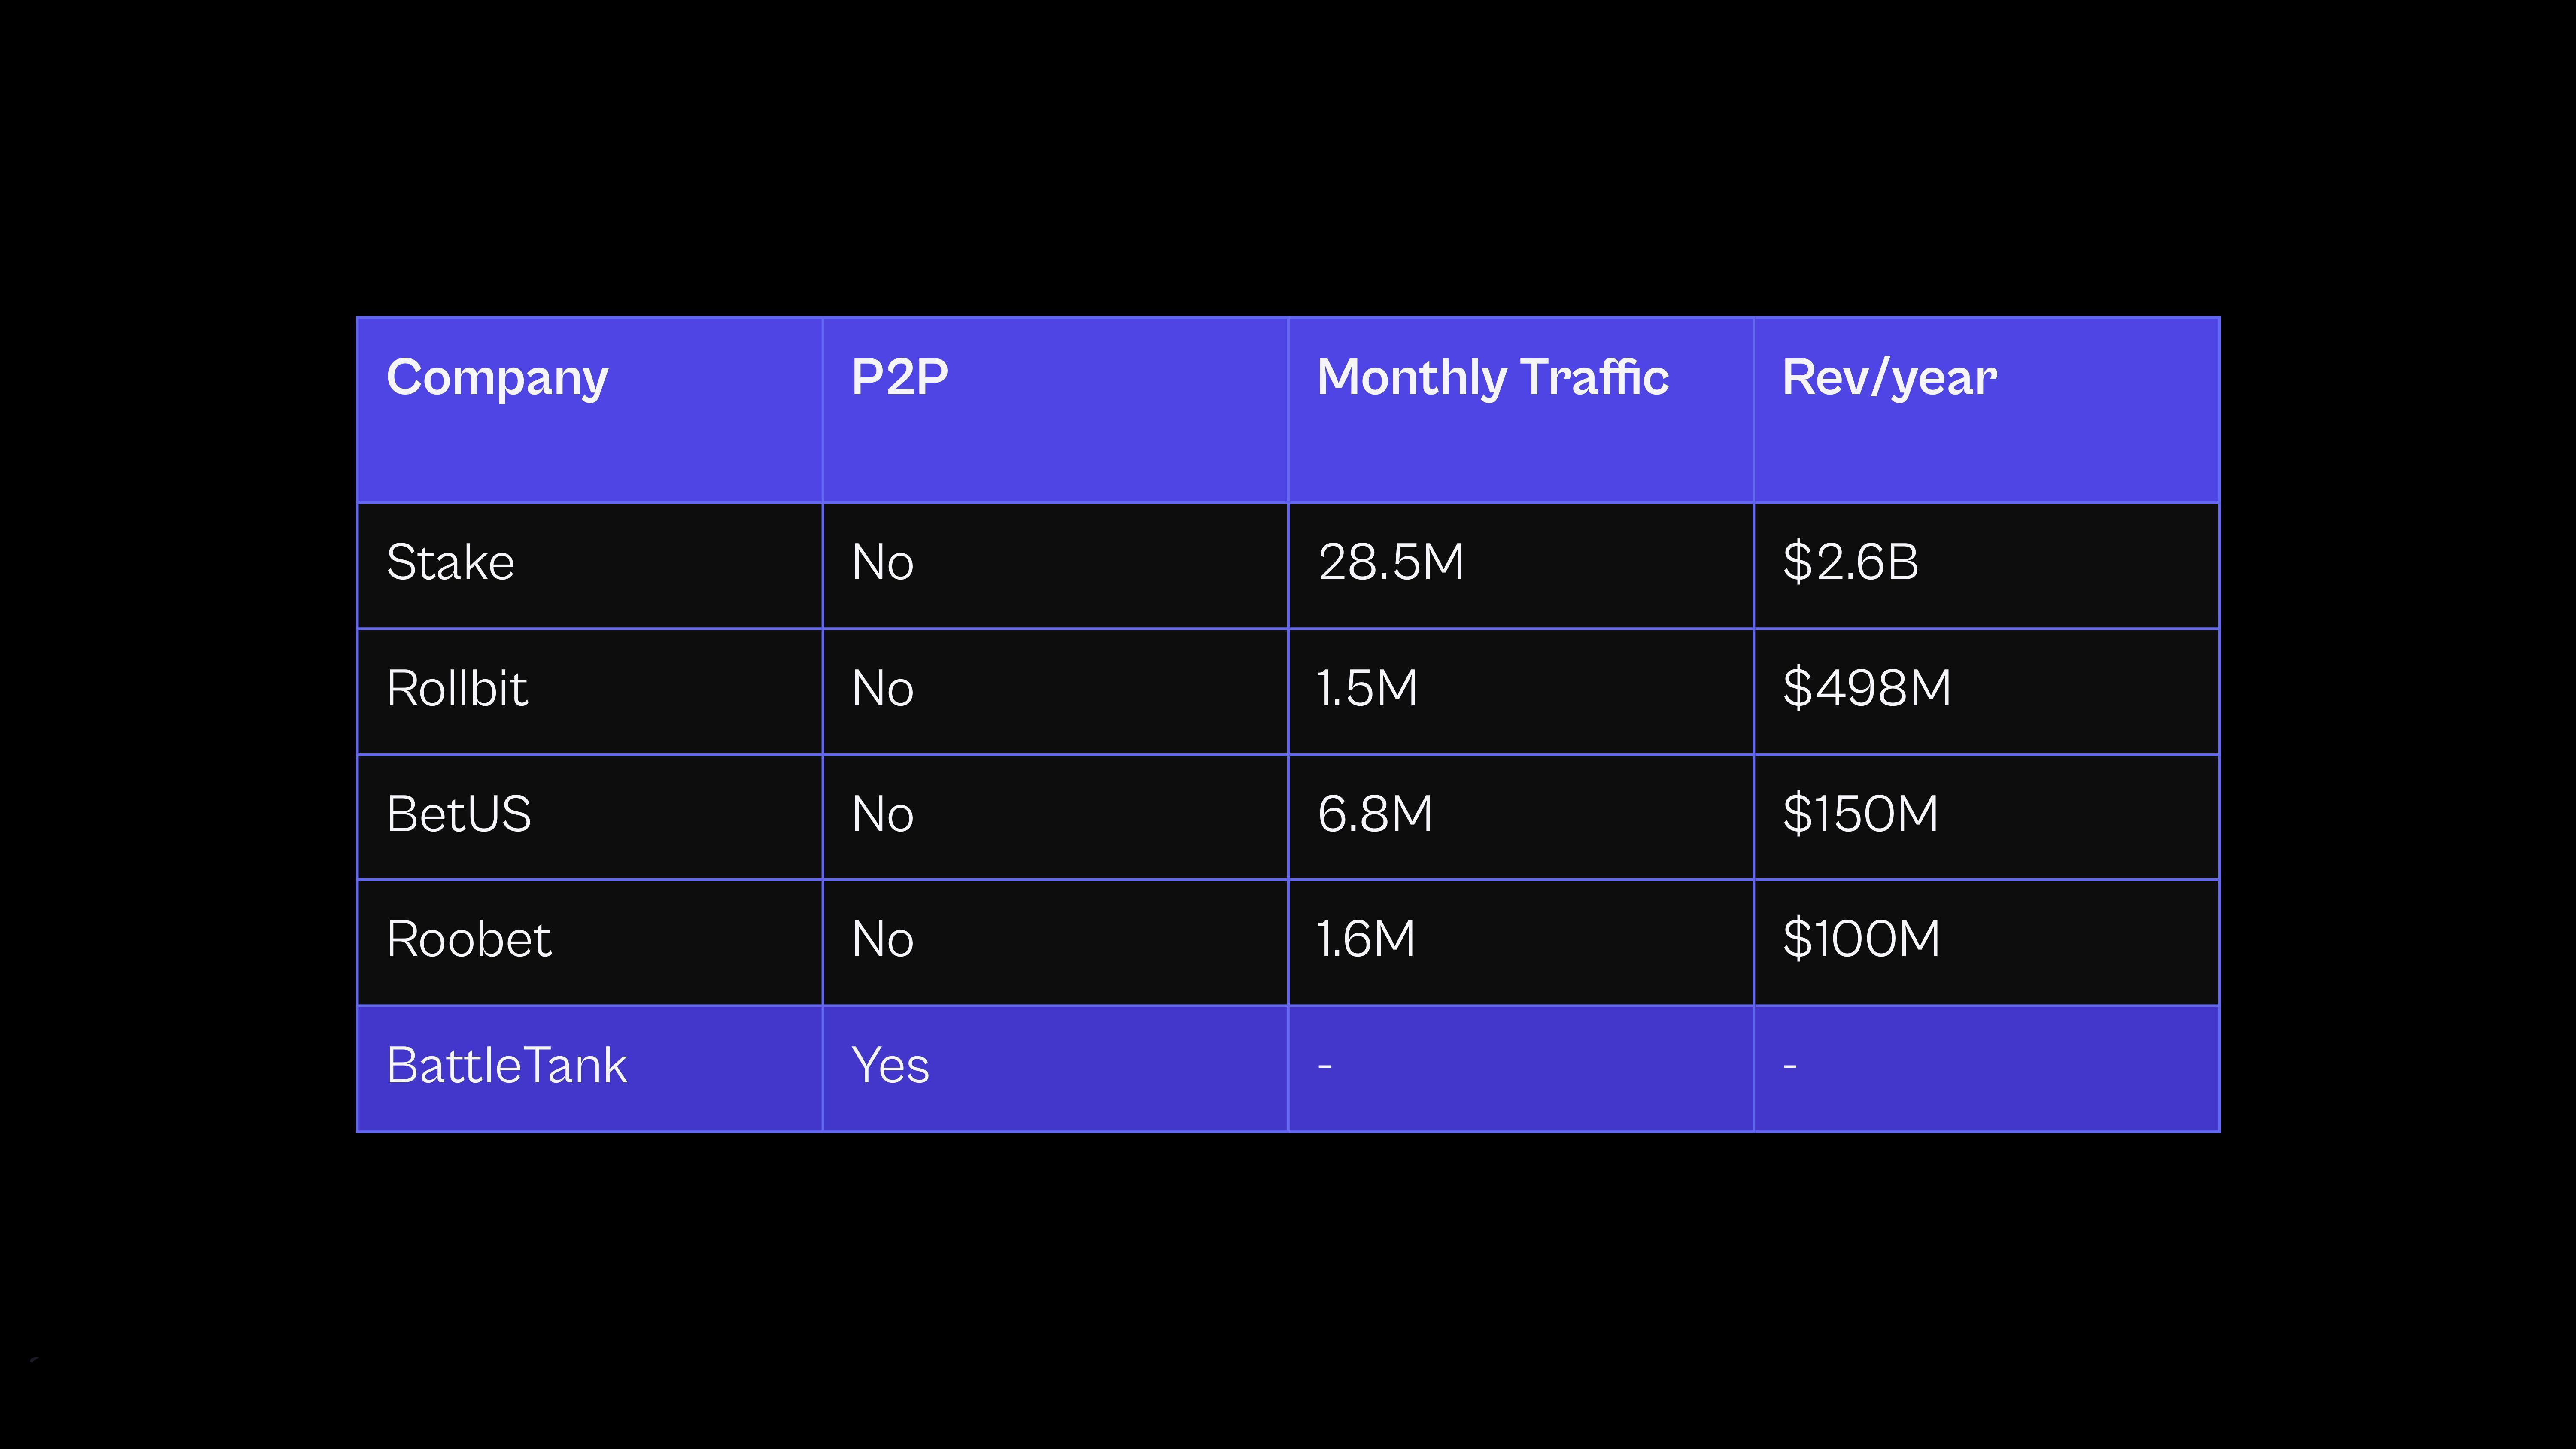Click the P2P column header
2576x1449 pixels.
pos(900,378)
